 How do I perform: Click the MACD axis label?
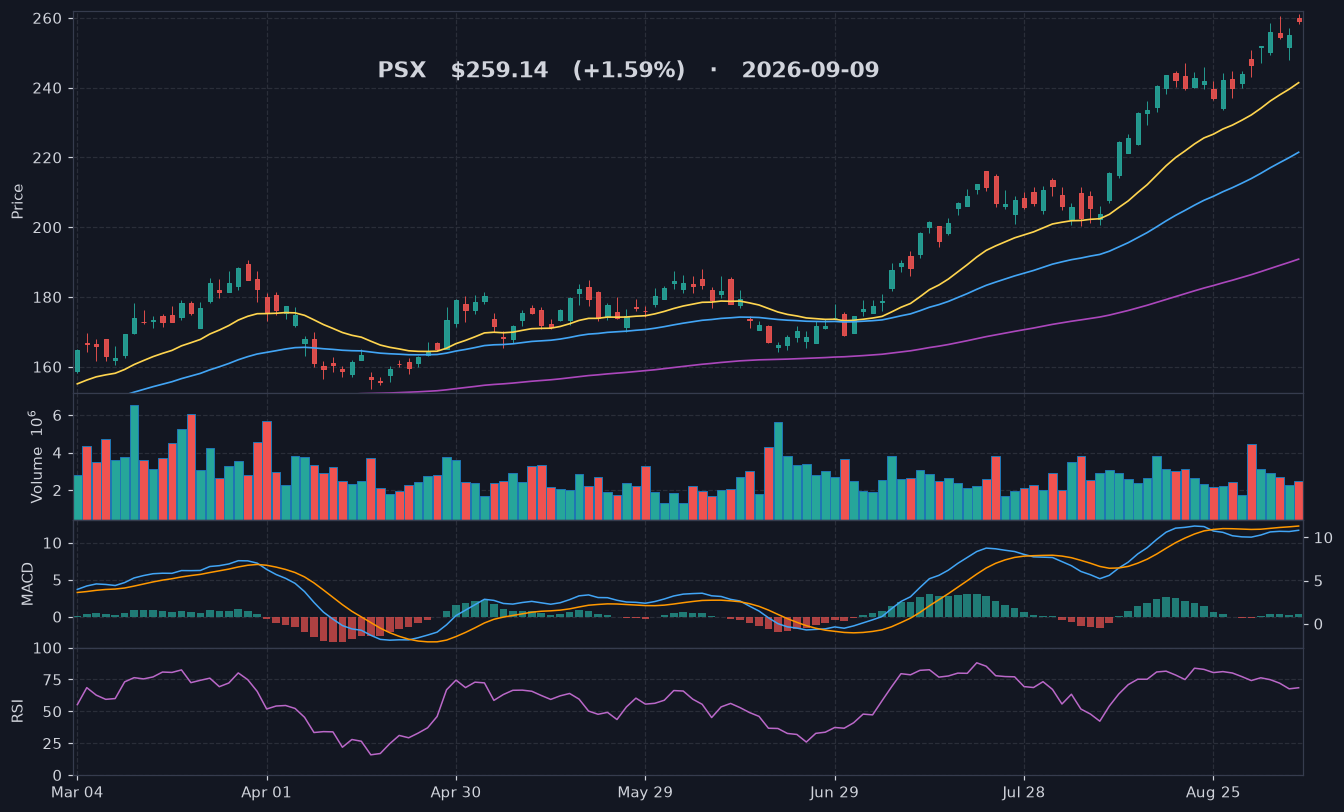pos(28,583)
